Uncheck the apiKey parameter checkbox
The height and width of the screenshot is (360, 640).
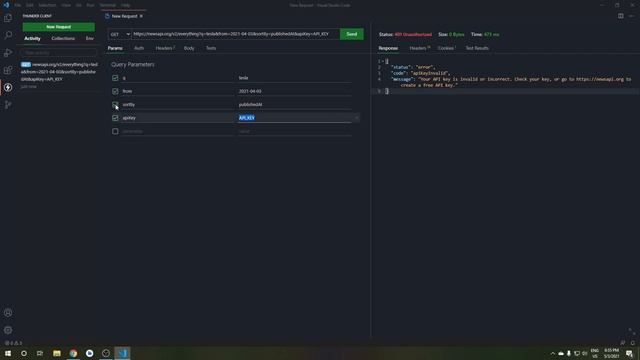click(115, 118)
